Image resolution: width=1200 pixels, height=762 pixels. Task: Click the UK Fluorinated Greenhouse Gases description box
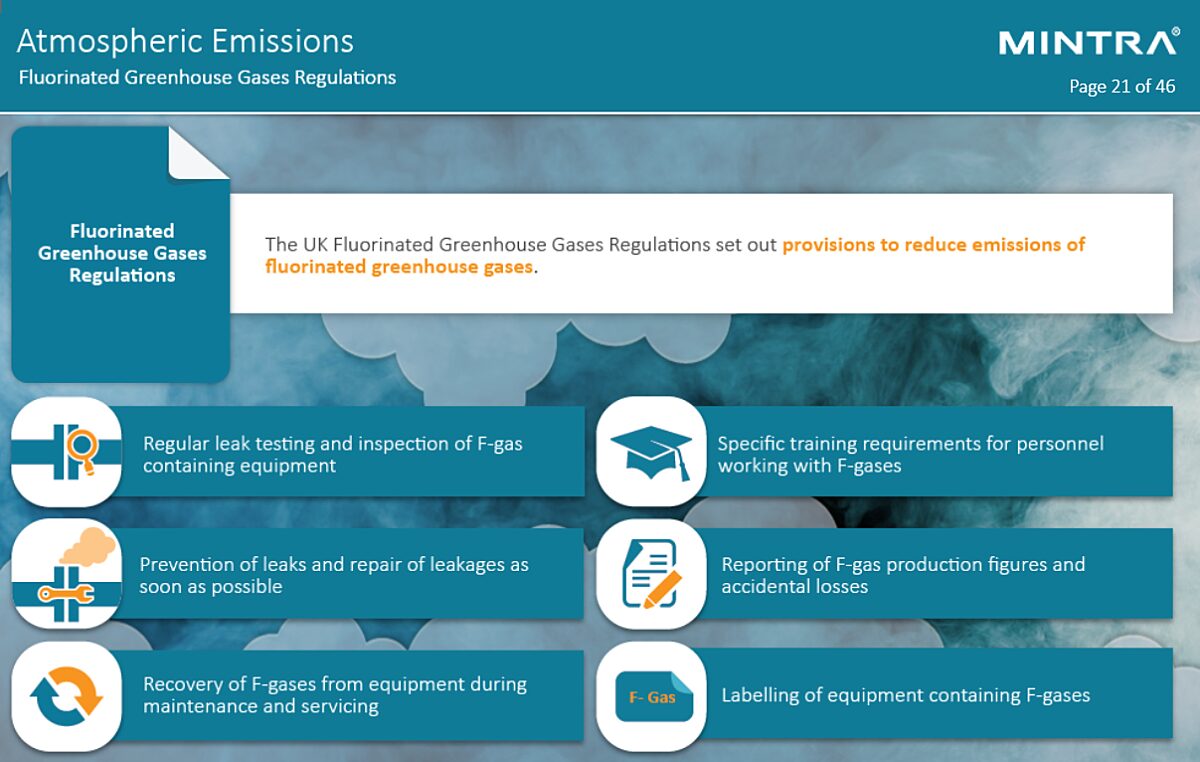click(701, 254)
